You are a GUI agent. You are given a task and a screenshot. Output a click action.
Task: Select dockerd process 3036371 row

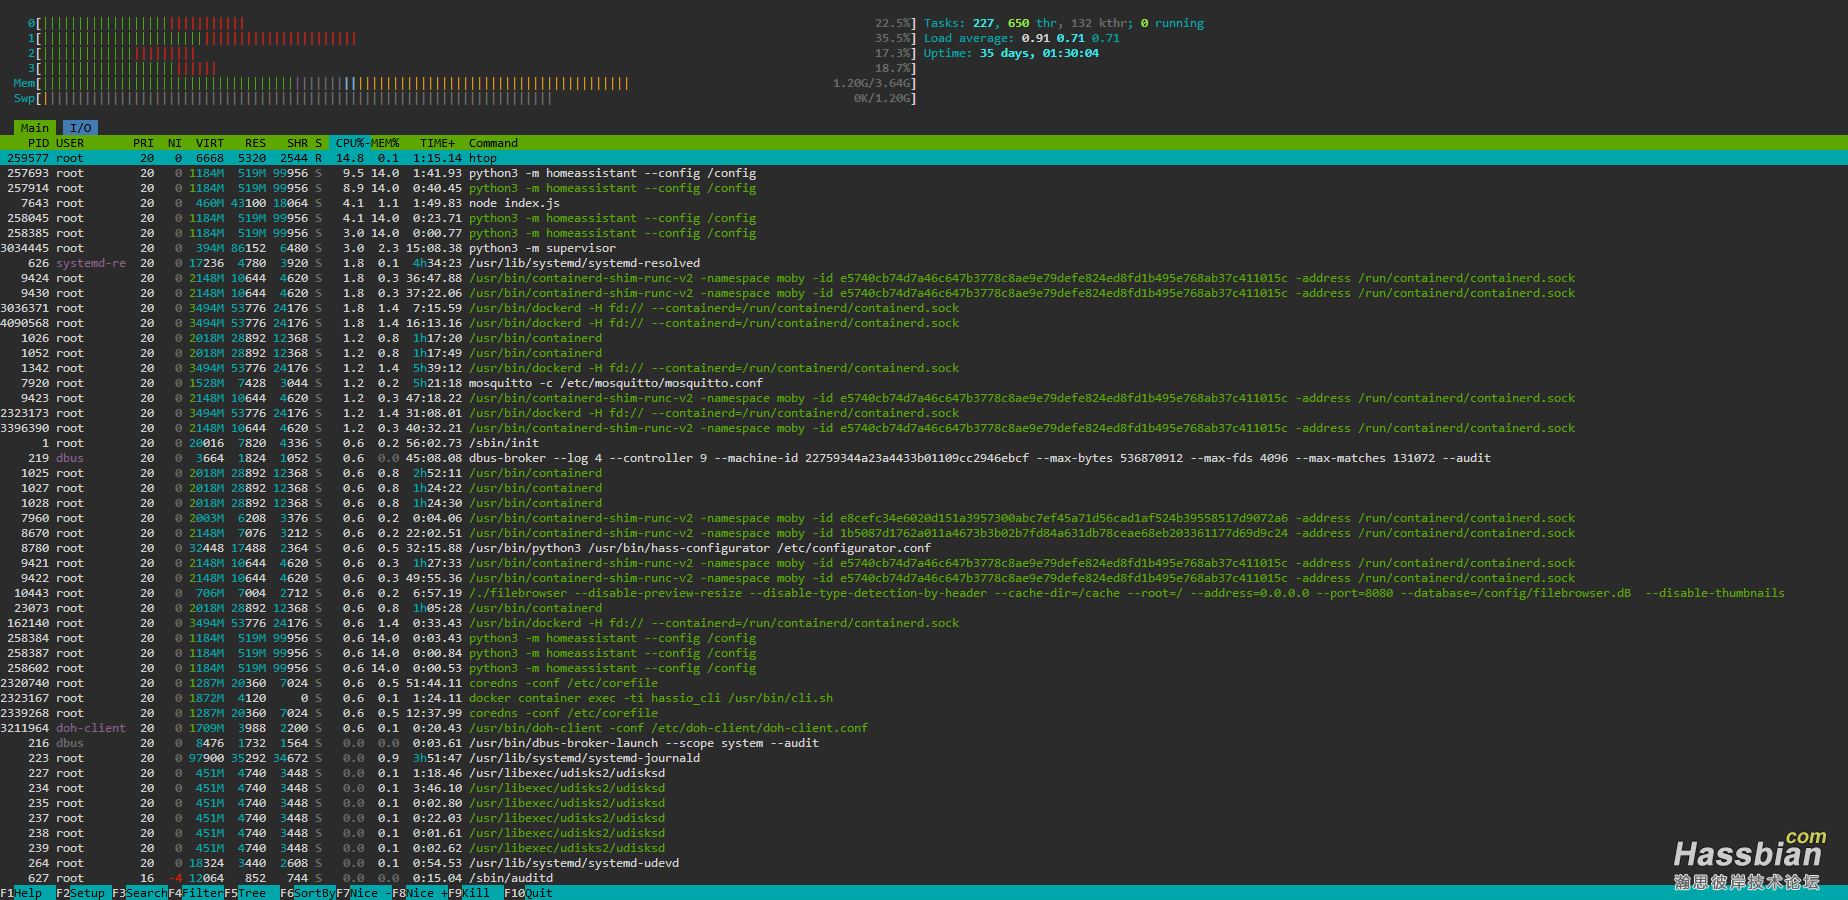click(x=924, y=308)
